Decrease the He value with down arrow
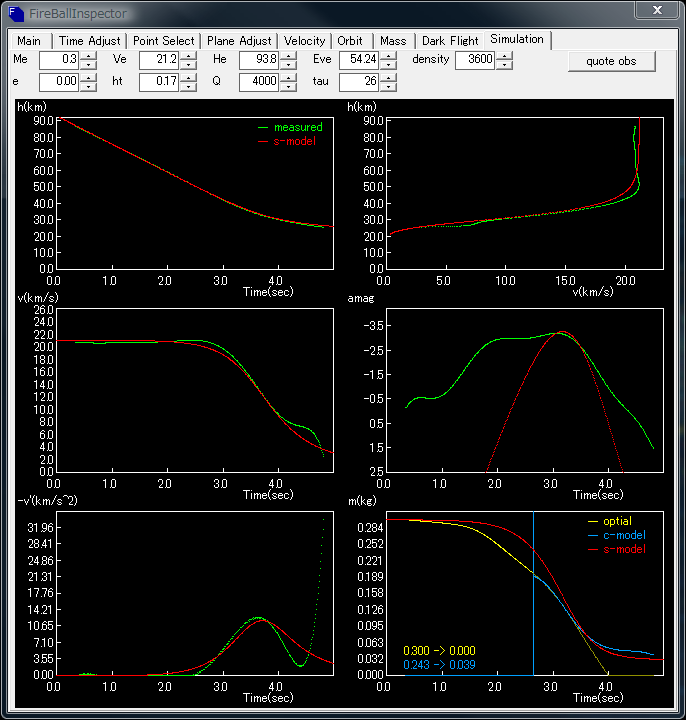This screenshot has height=720, width=686. coord(289,65)
